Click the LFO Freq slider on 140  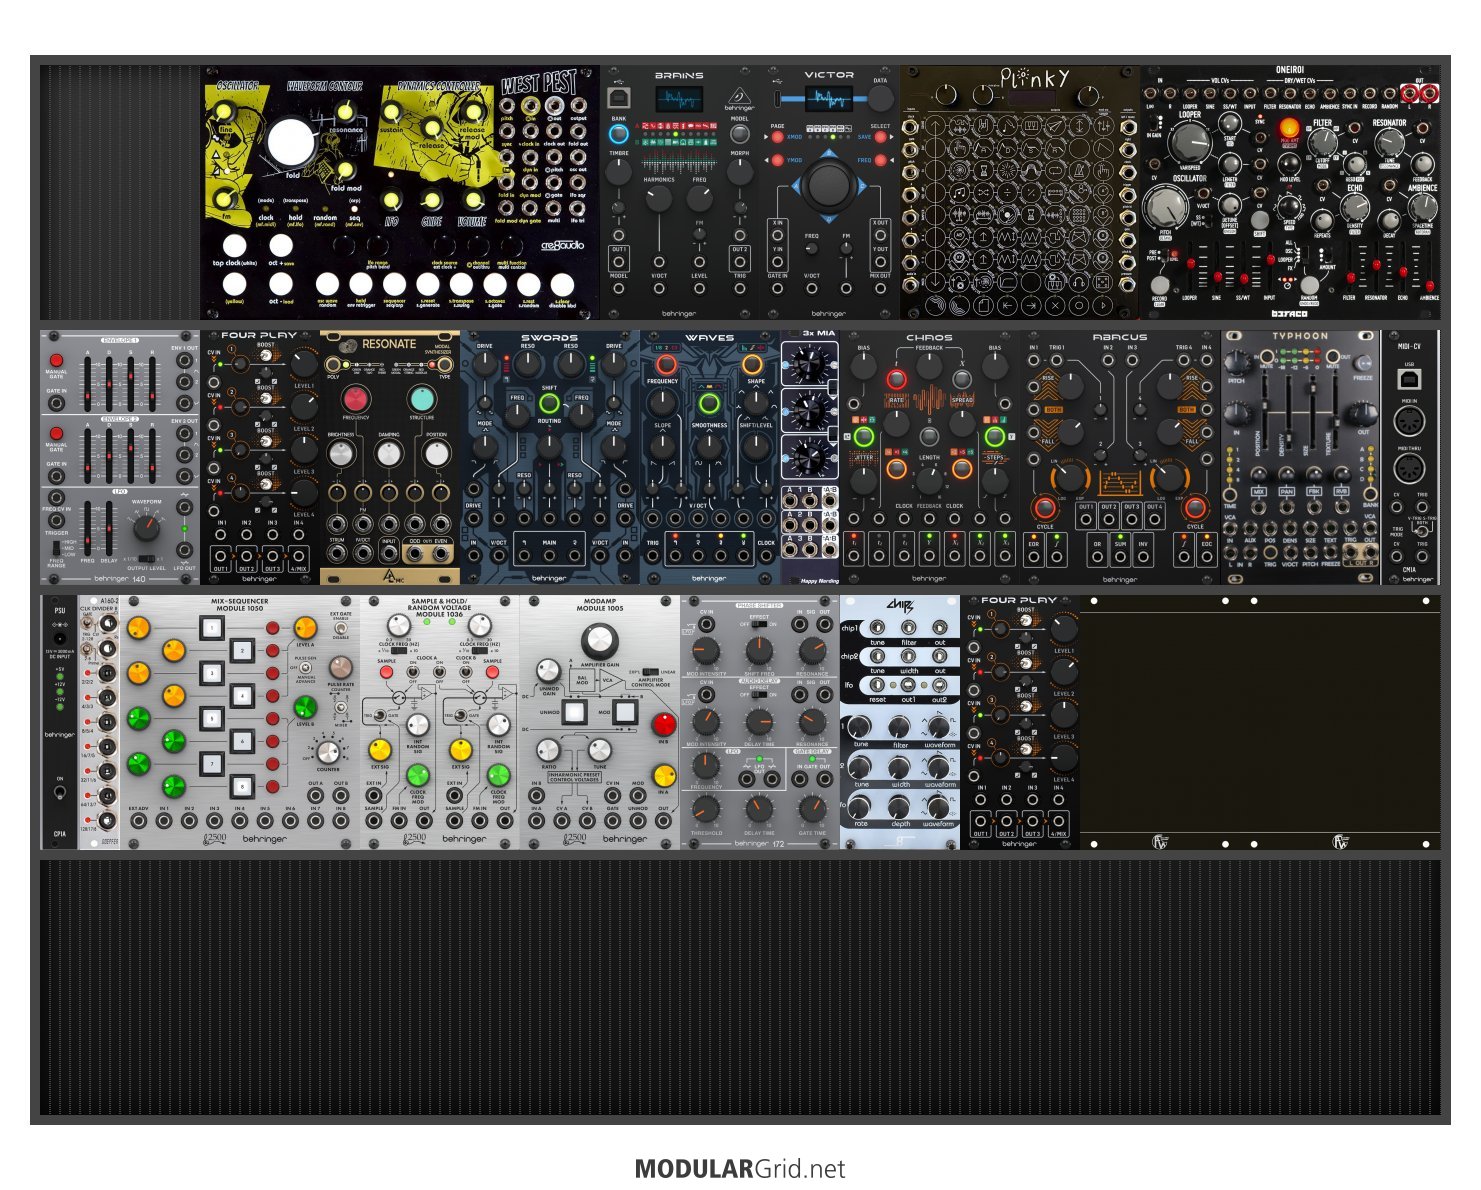(87, 528)
